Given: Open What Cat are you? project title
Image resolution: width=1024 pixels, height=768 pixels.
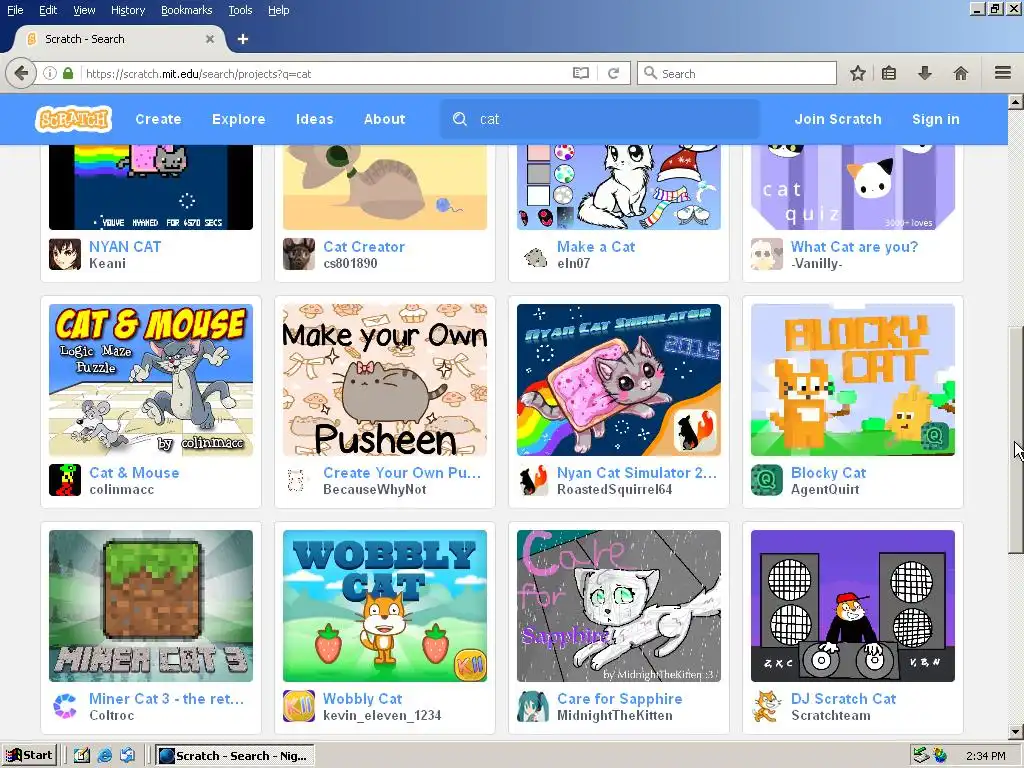Looking at the screenshot, I should (854, 247).
